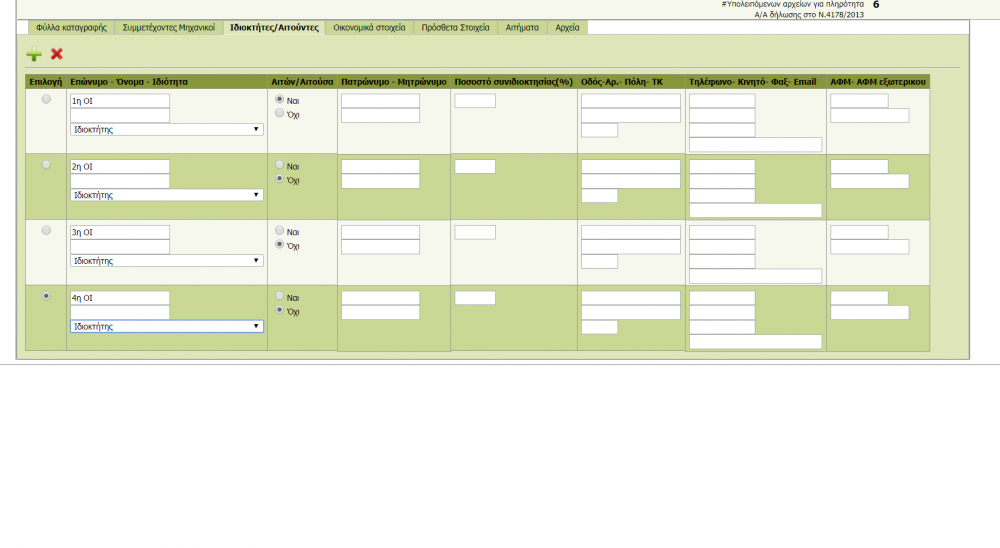The height and width of the screenshot is (548, 1000).
Task: Switch to the Φύλλα καταγραφής tab
Action: coord(71,28)
